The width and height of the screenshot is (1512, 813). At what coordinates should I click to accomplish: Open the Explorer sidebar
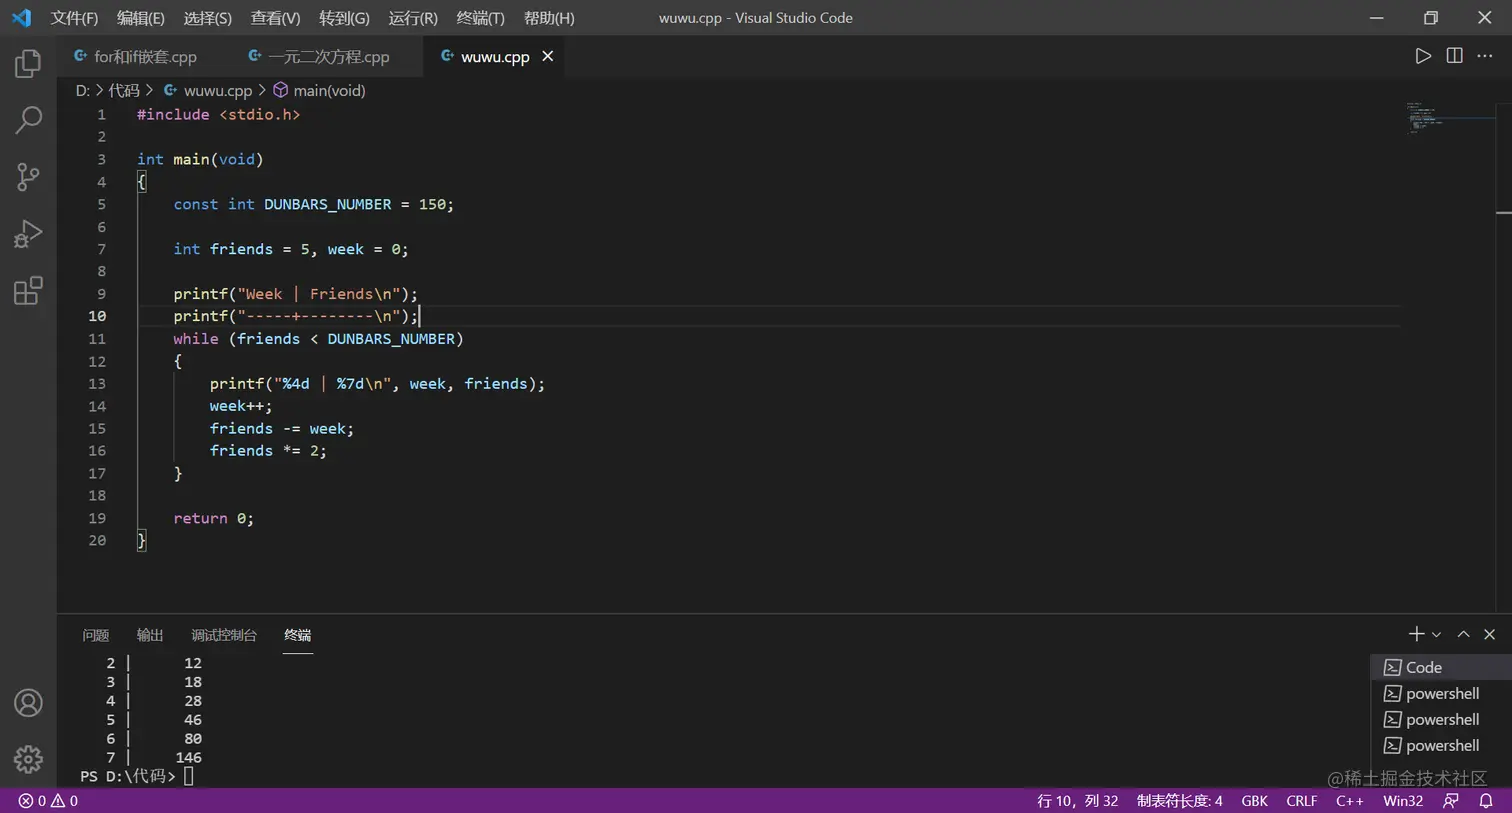click(x=27, y=62)
